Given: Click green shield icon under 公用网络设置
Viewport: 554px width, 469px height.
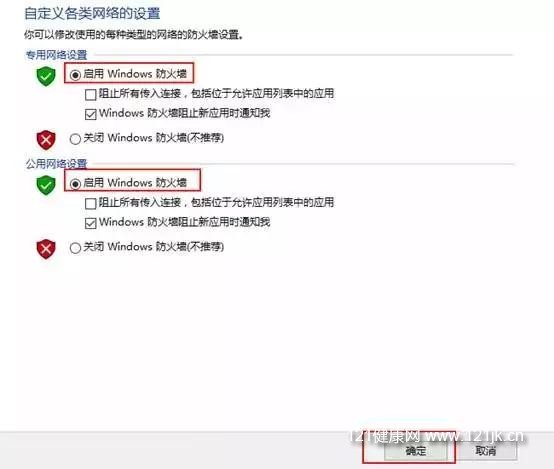Looking at the screenshot, I should tap(46, 185).
